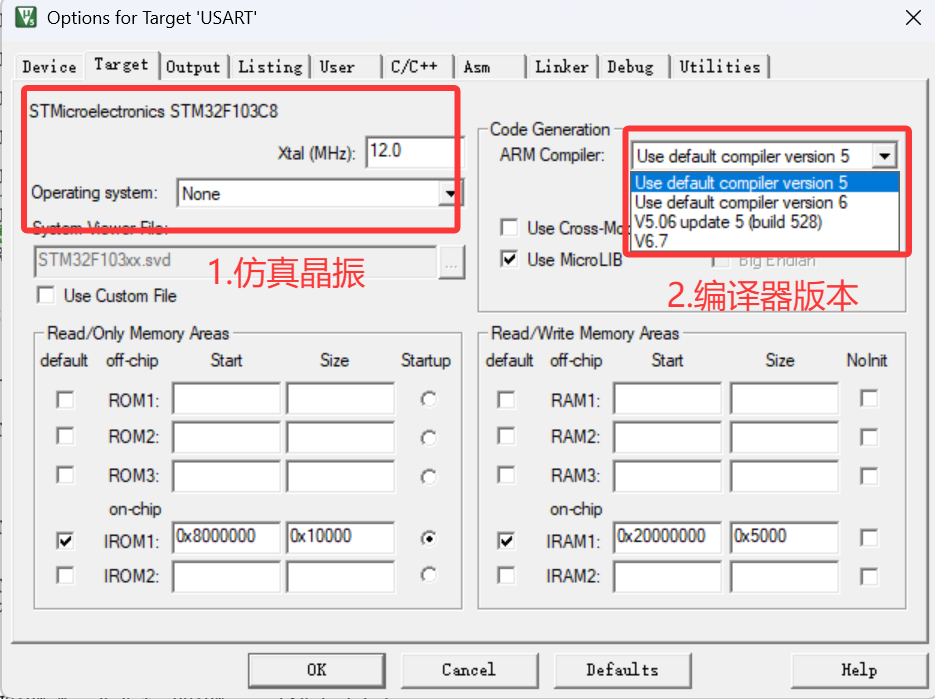Edit the IROM1 Size field 0x10000

click(x=340, y=537)
